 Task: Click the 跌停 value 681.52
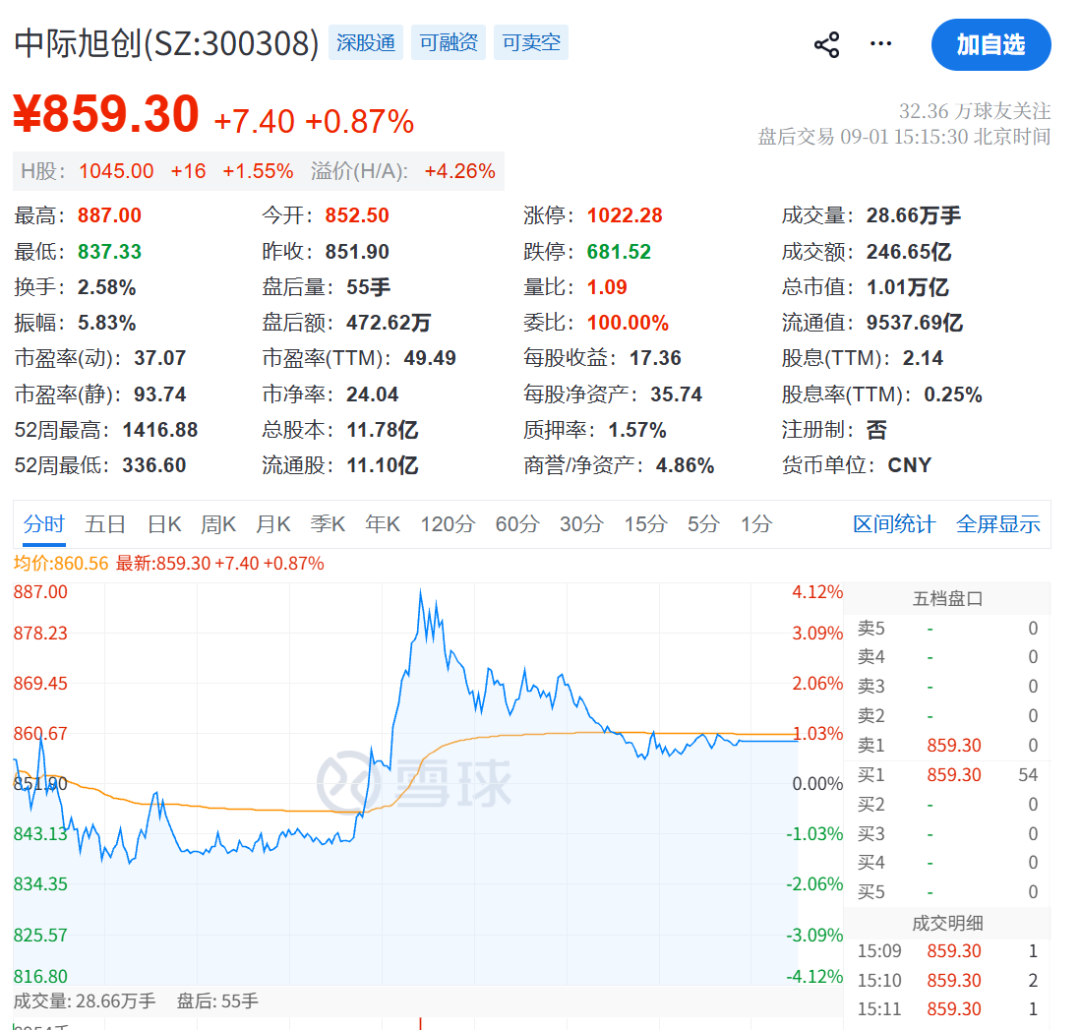point(619,251)
